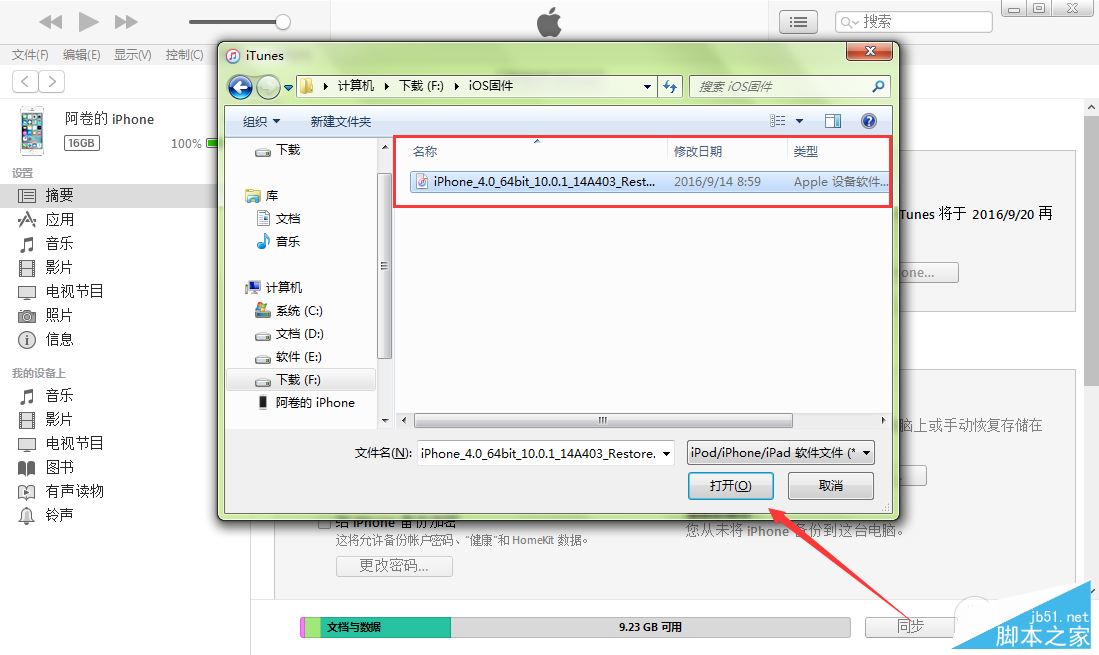Screen dimensions: 1099x655
Task: Click 下载 (F:) in the address breadcrumb
Action: (421, 86)
